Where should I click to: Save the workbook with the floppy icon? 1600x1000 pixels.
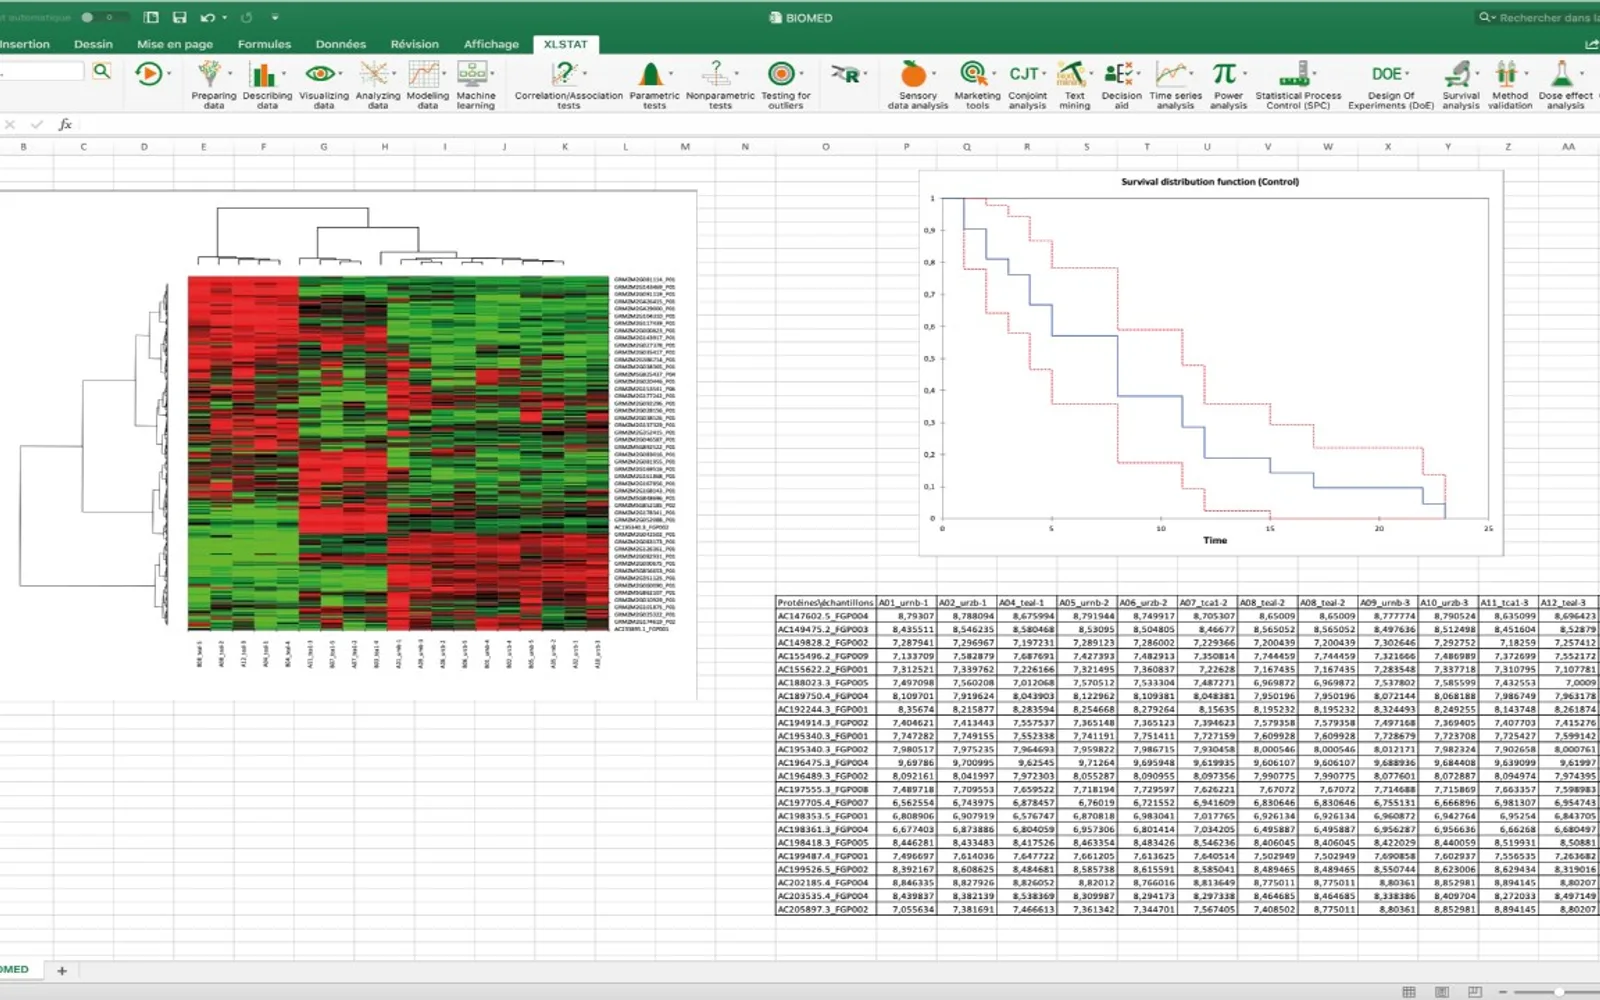179,17
